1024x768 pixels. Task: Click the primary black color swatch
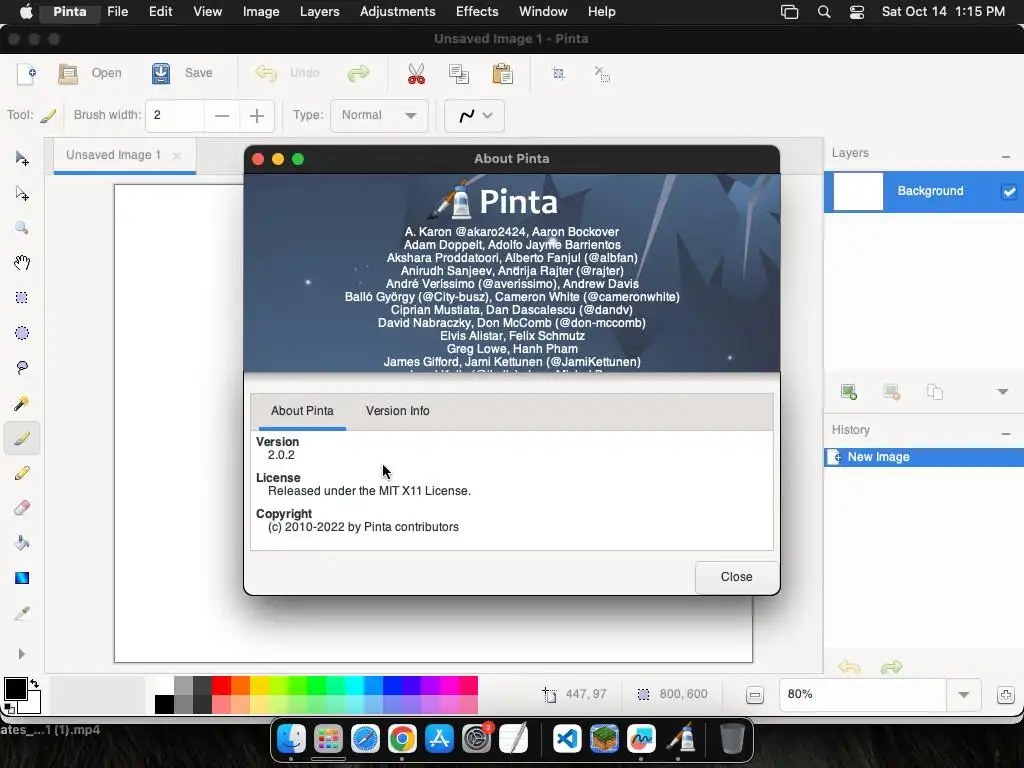[14, 688]
